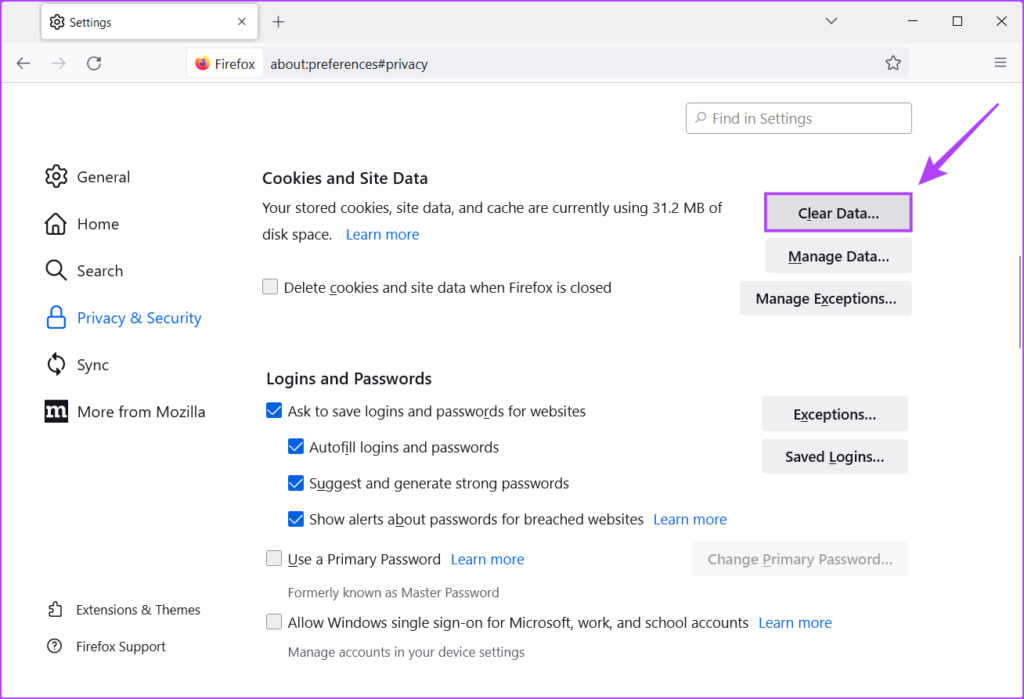
Task: Click inside the Find in Settings field
Action: coord(798,118)
